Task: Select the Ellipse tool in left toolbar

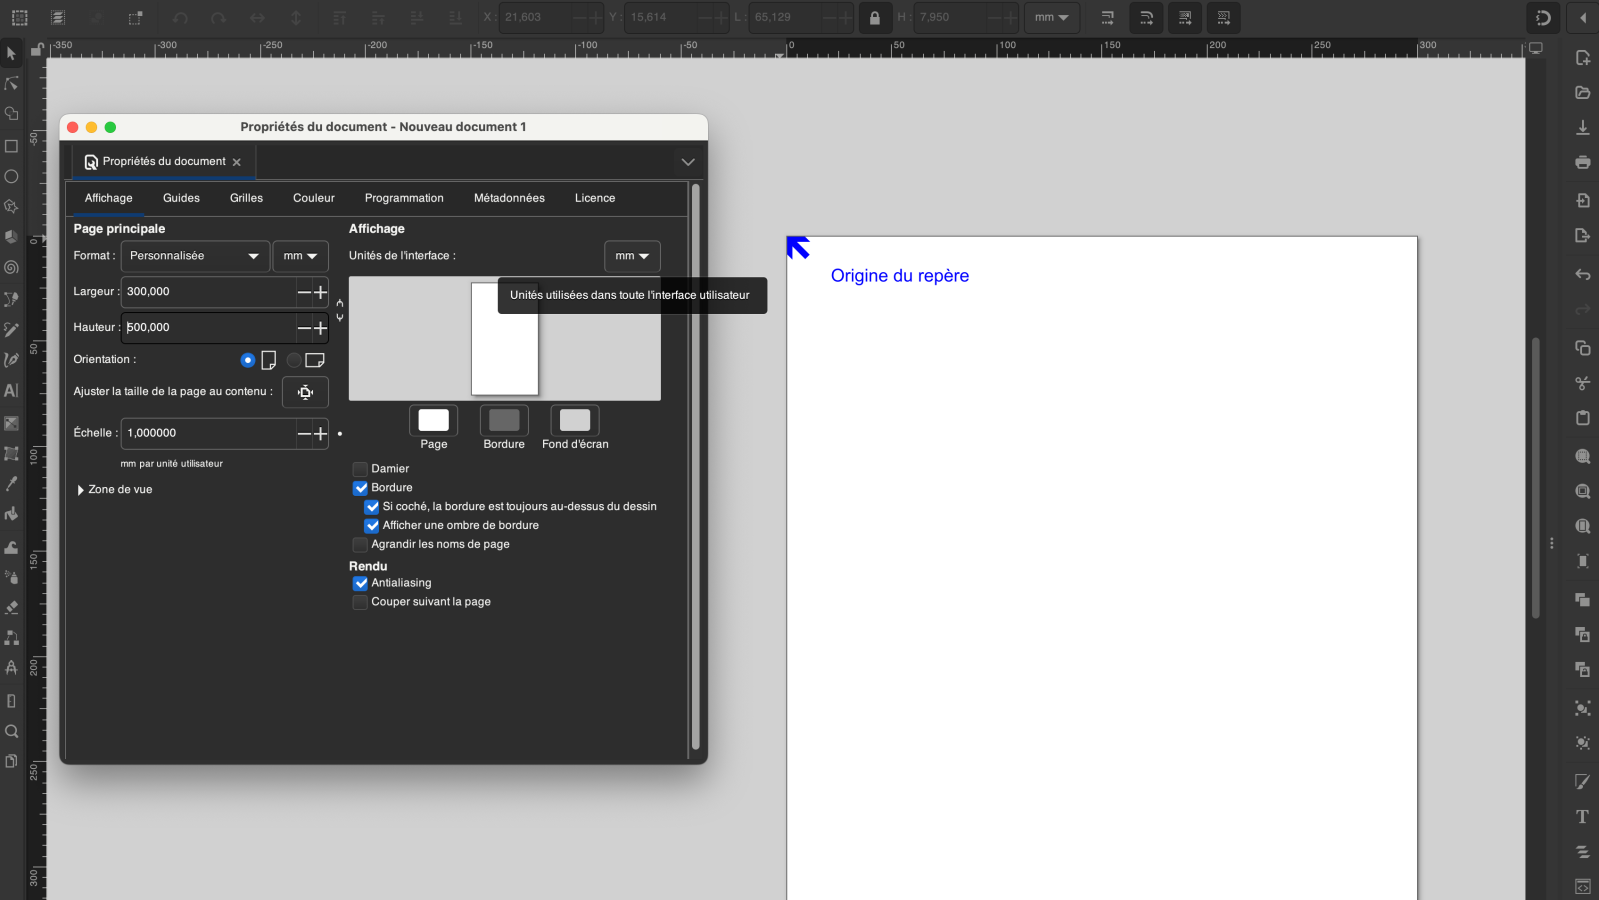Action: pos(11,176)
